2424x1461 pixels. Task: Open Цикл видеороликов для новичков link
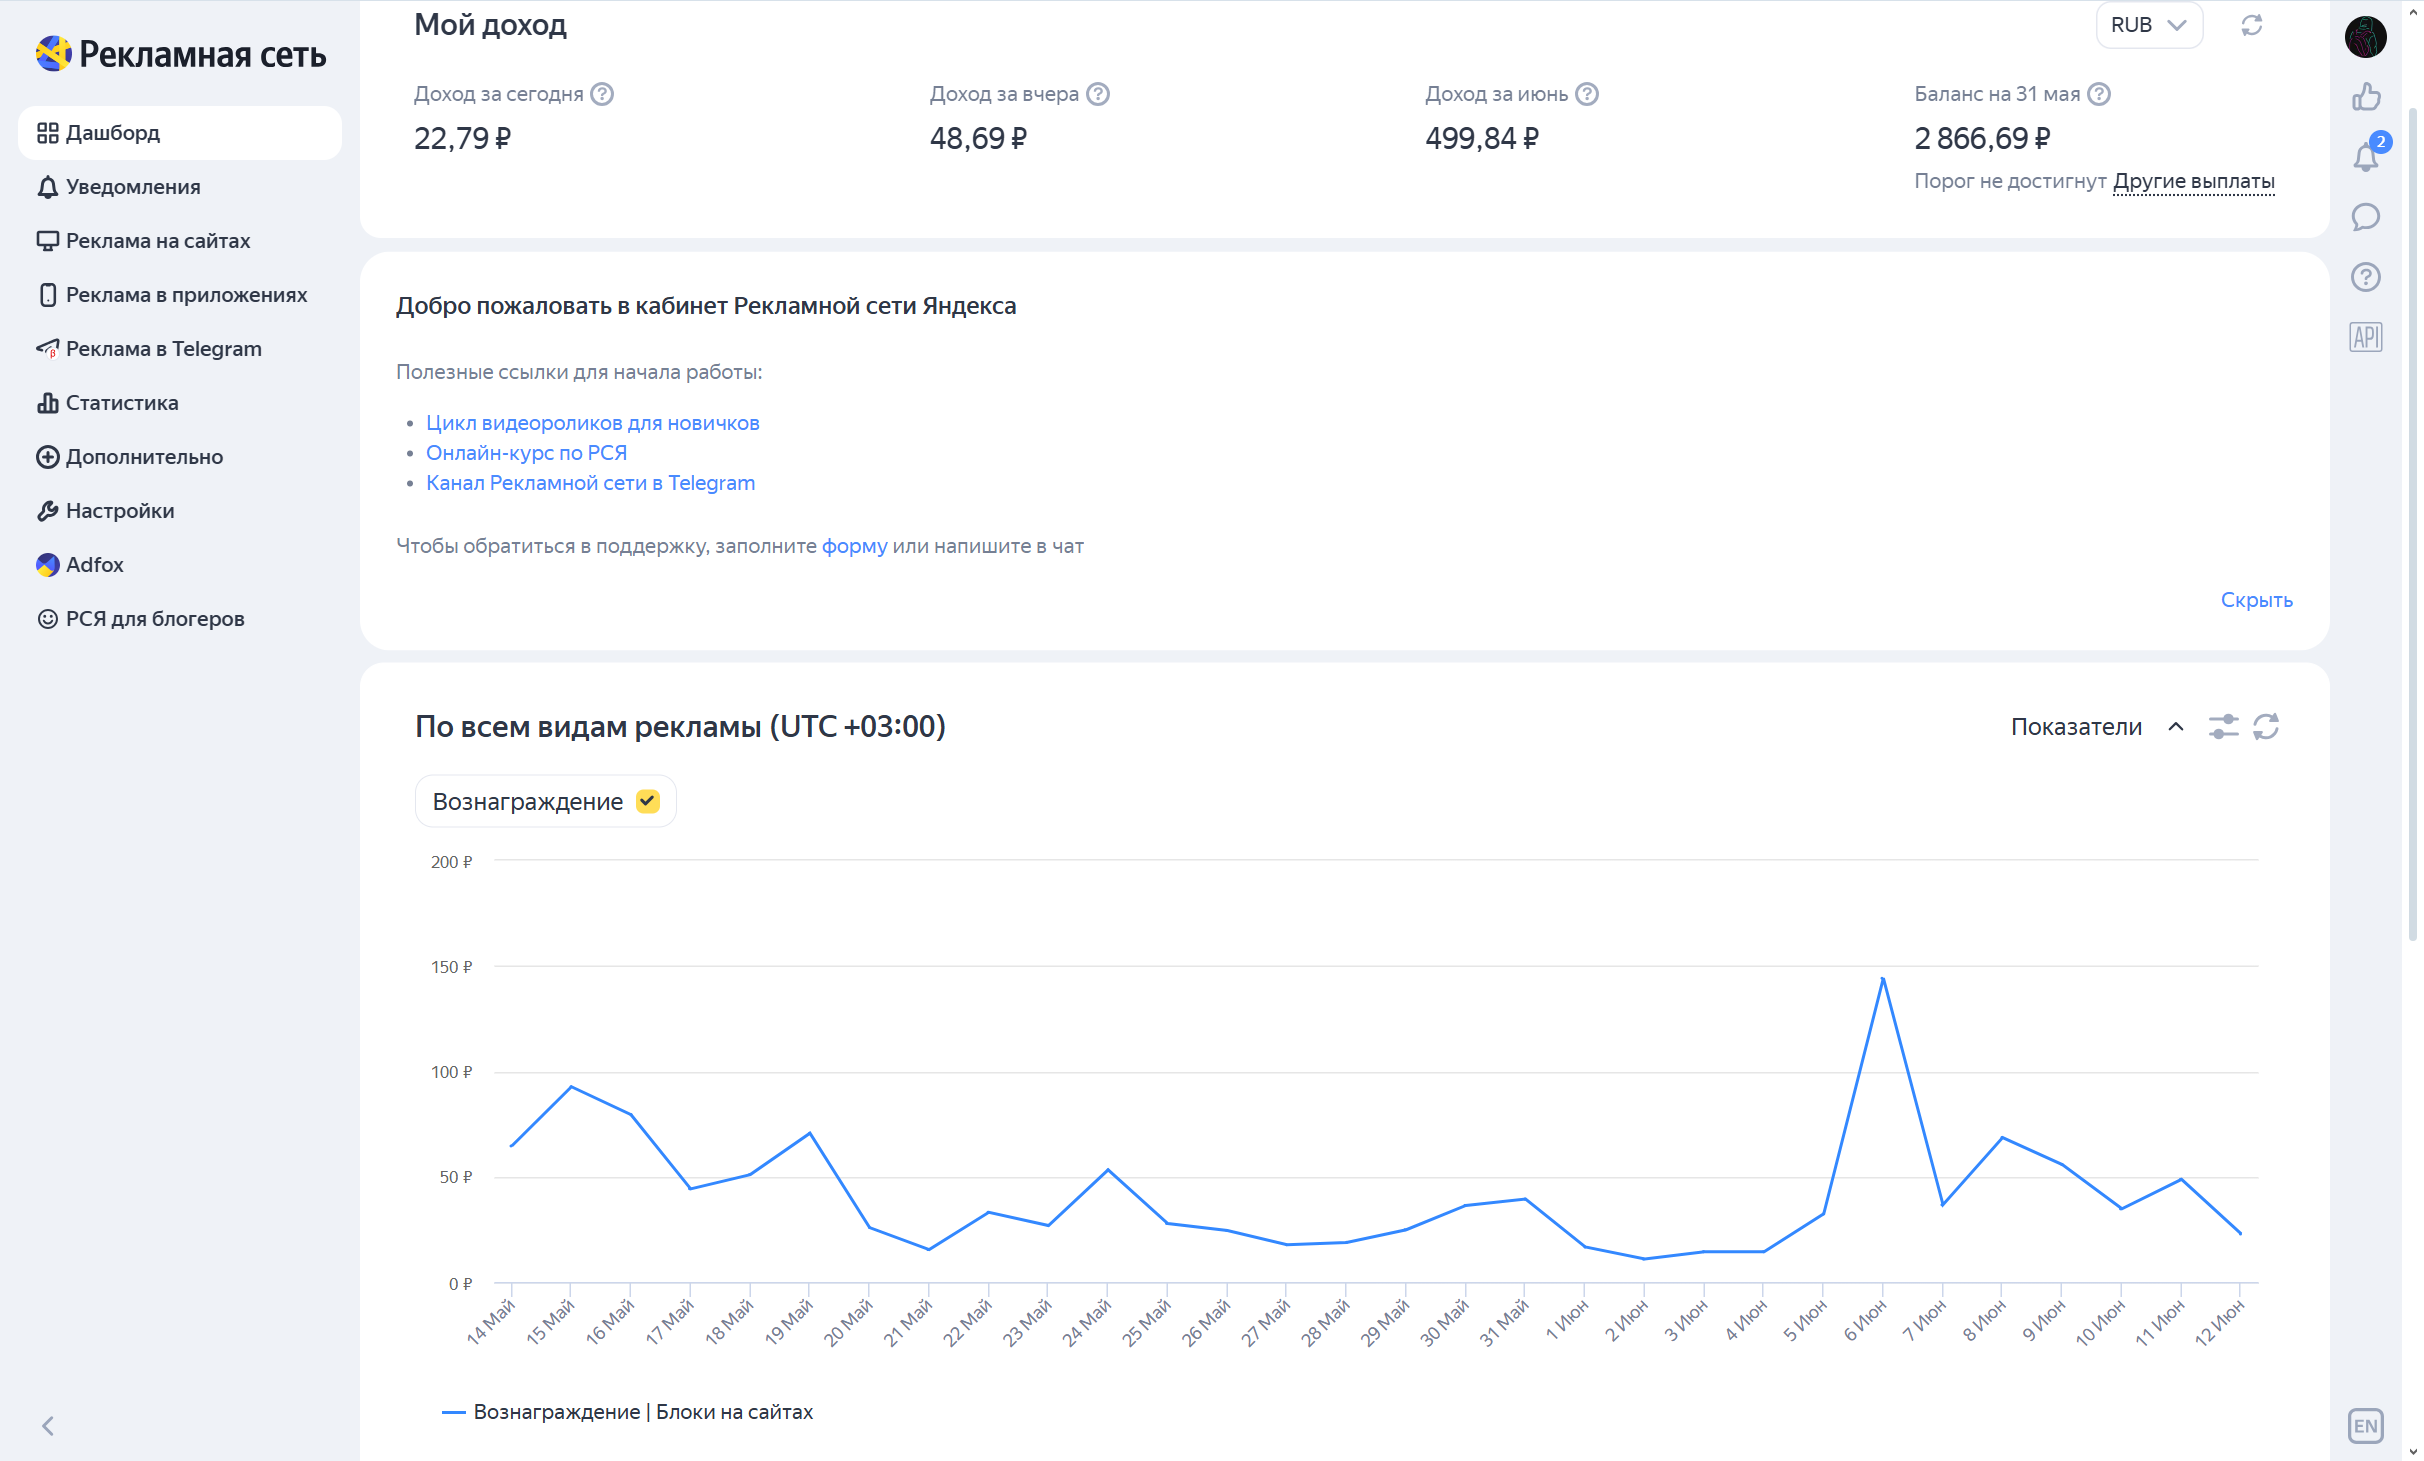click(x=593, y=423)
